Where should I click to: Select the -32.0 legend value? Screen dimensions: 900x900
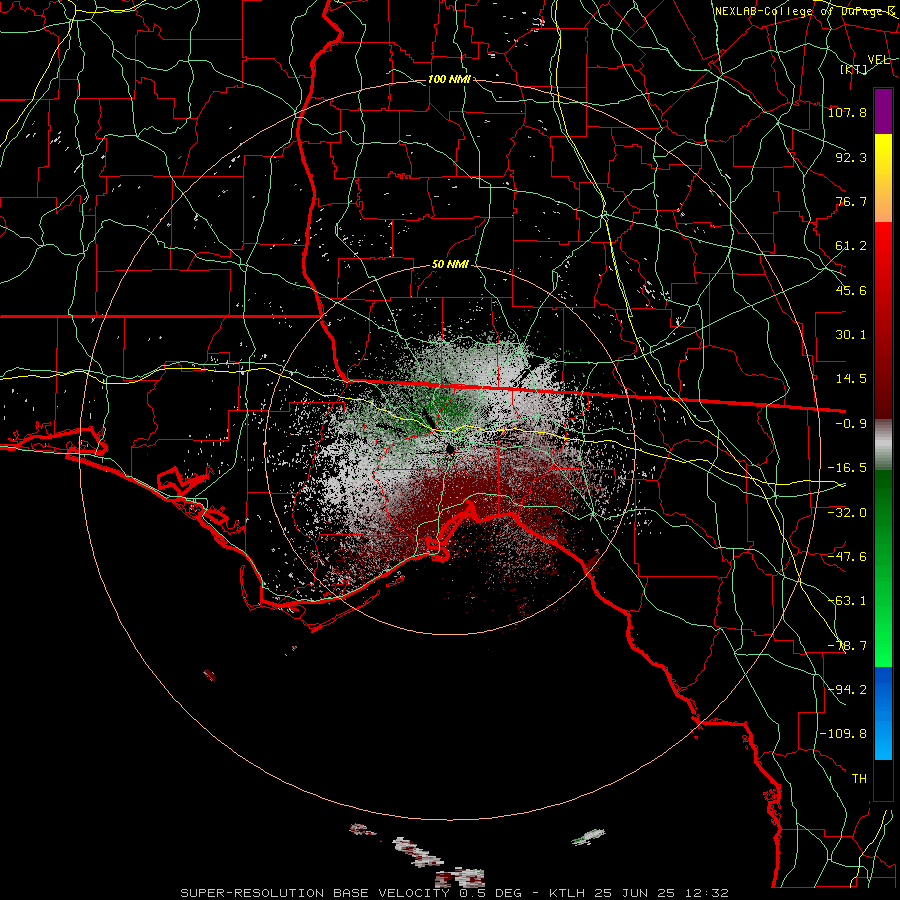tap(847, 512)
